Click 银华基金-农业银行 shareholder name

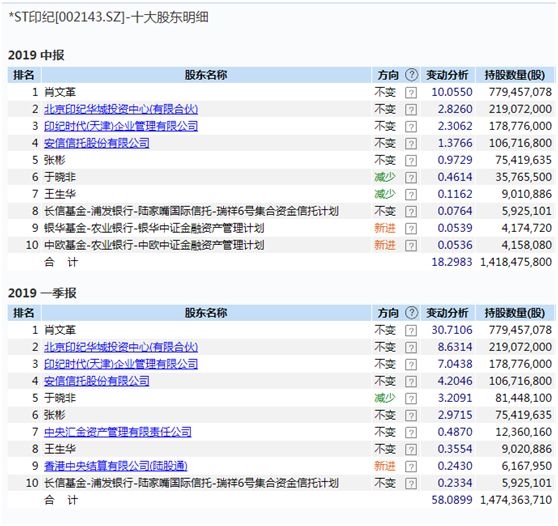coord(154,228)
